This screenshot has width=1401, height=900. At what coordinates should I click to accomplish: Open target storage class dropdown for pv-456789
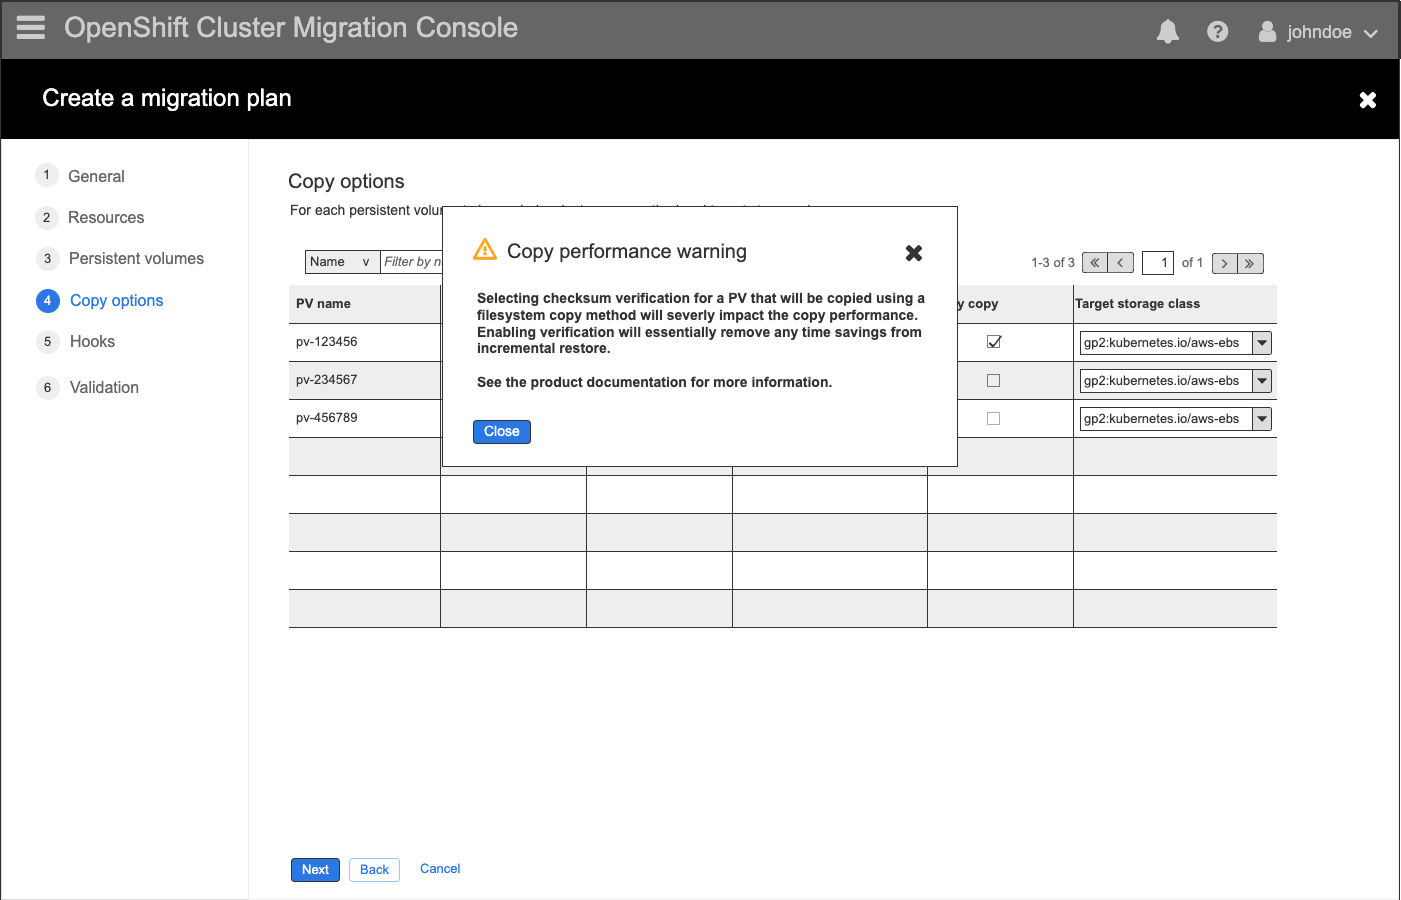(x=1262, y=418)
